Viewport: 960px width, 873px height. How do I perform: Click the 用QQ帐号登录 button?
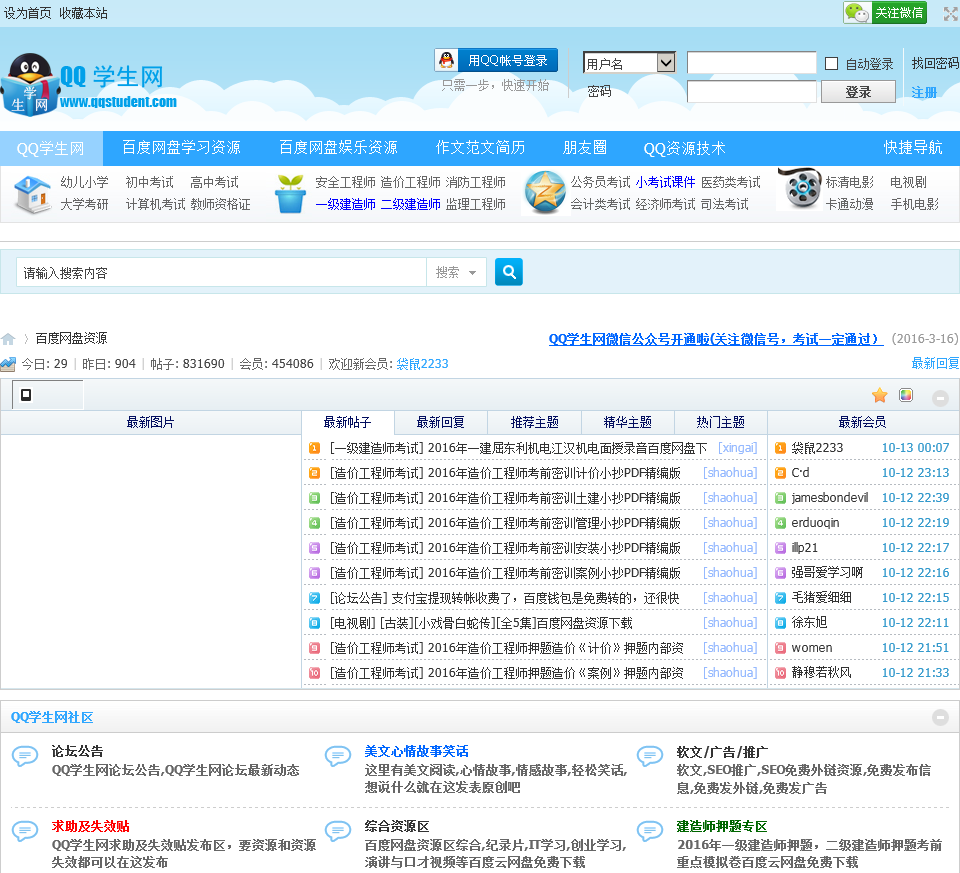pyautogui.click(x=496, y=60)
